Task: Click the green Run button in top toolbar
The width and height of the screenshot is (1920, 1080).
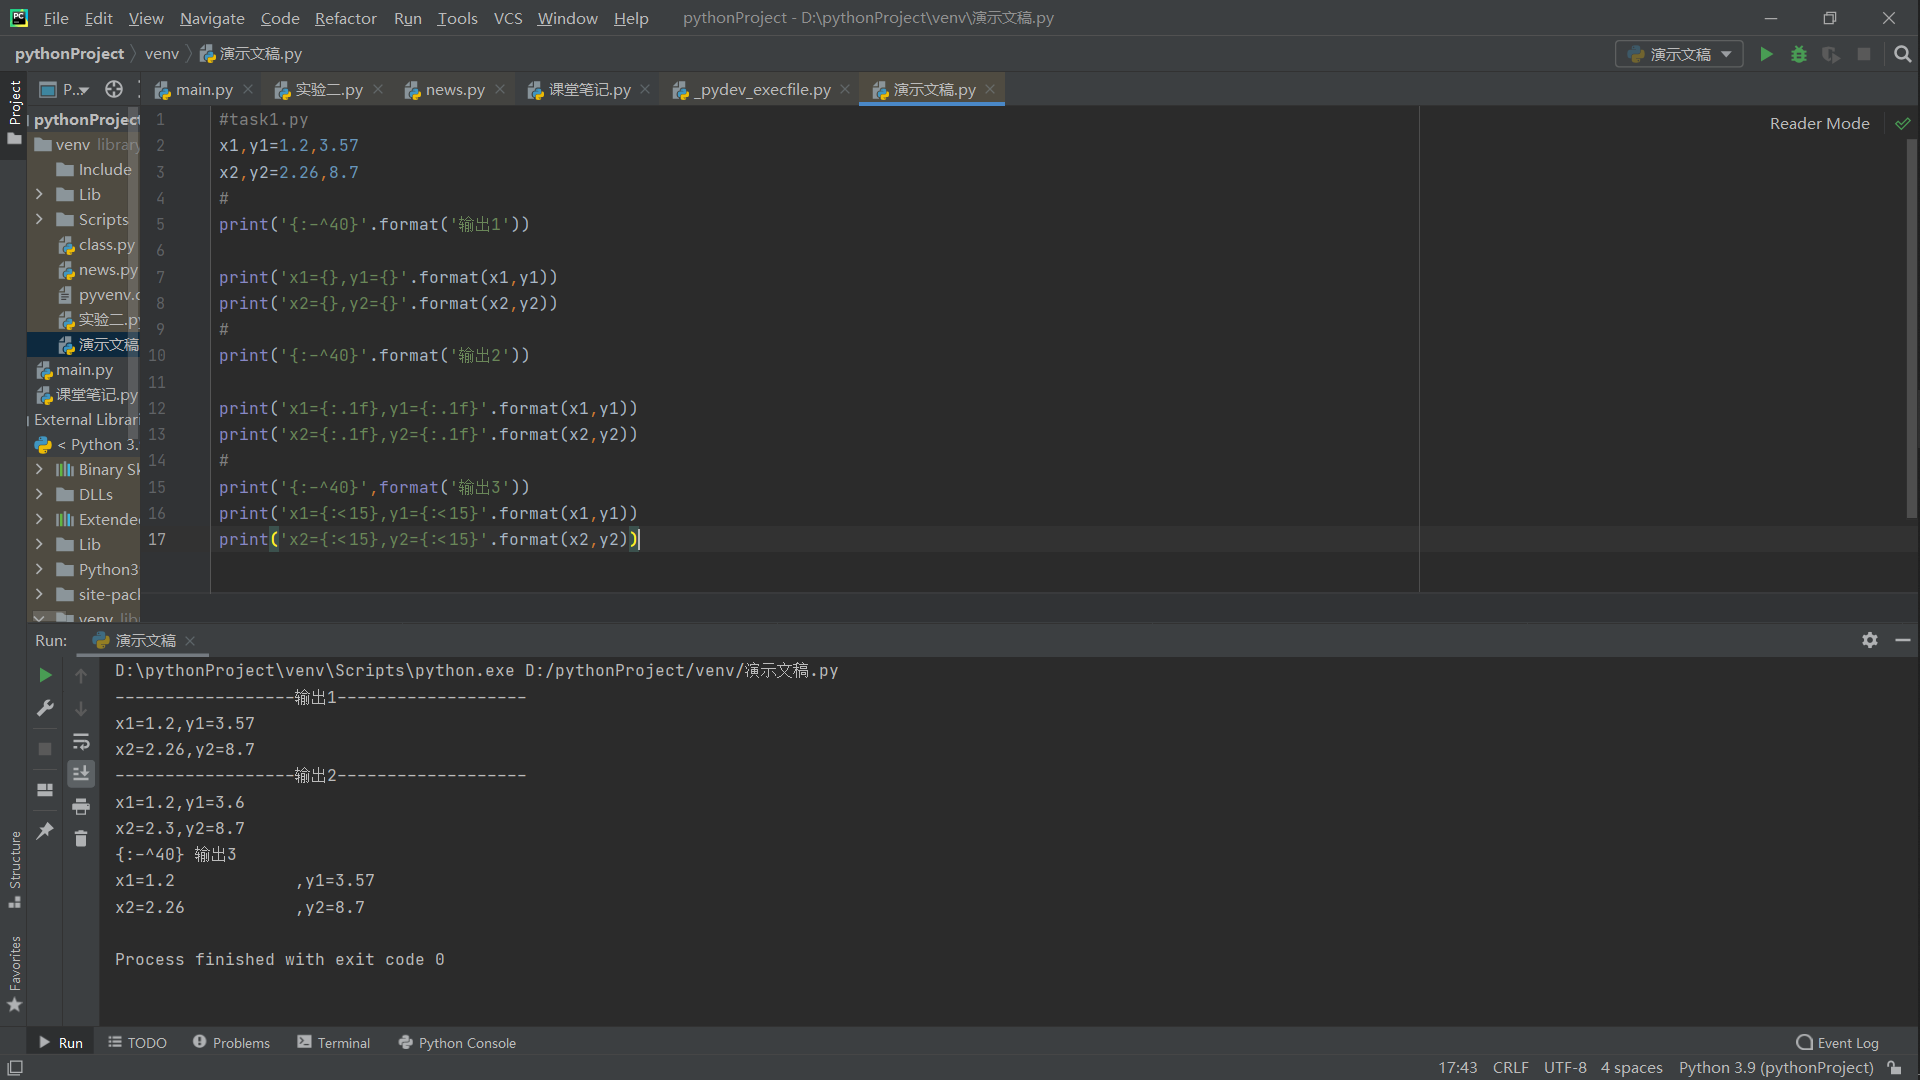Action: [x=1766, y=54]
